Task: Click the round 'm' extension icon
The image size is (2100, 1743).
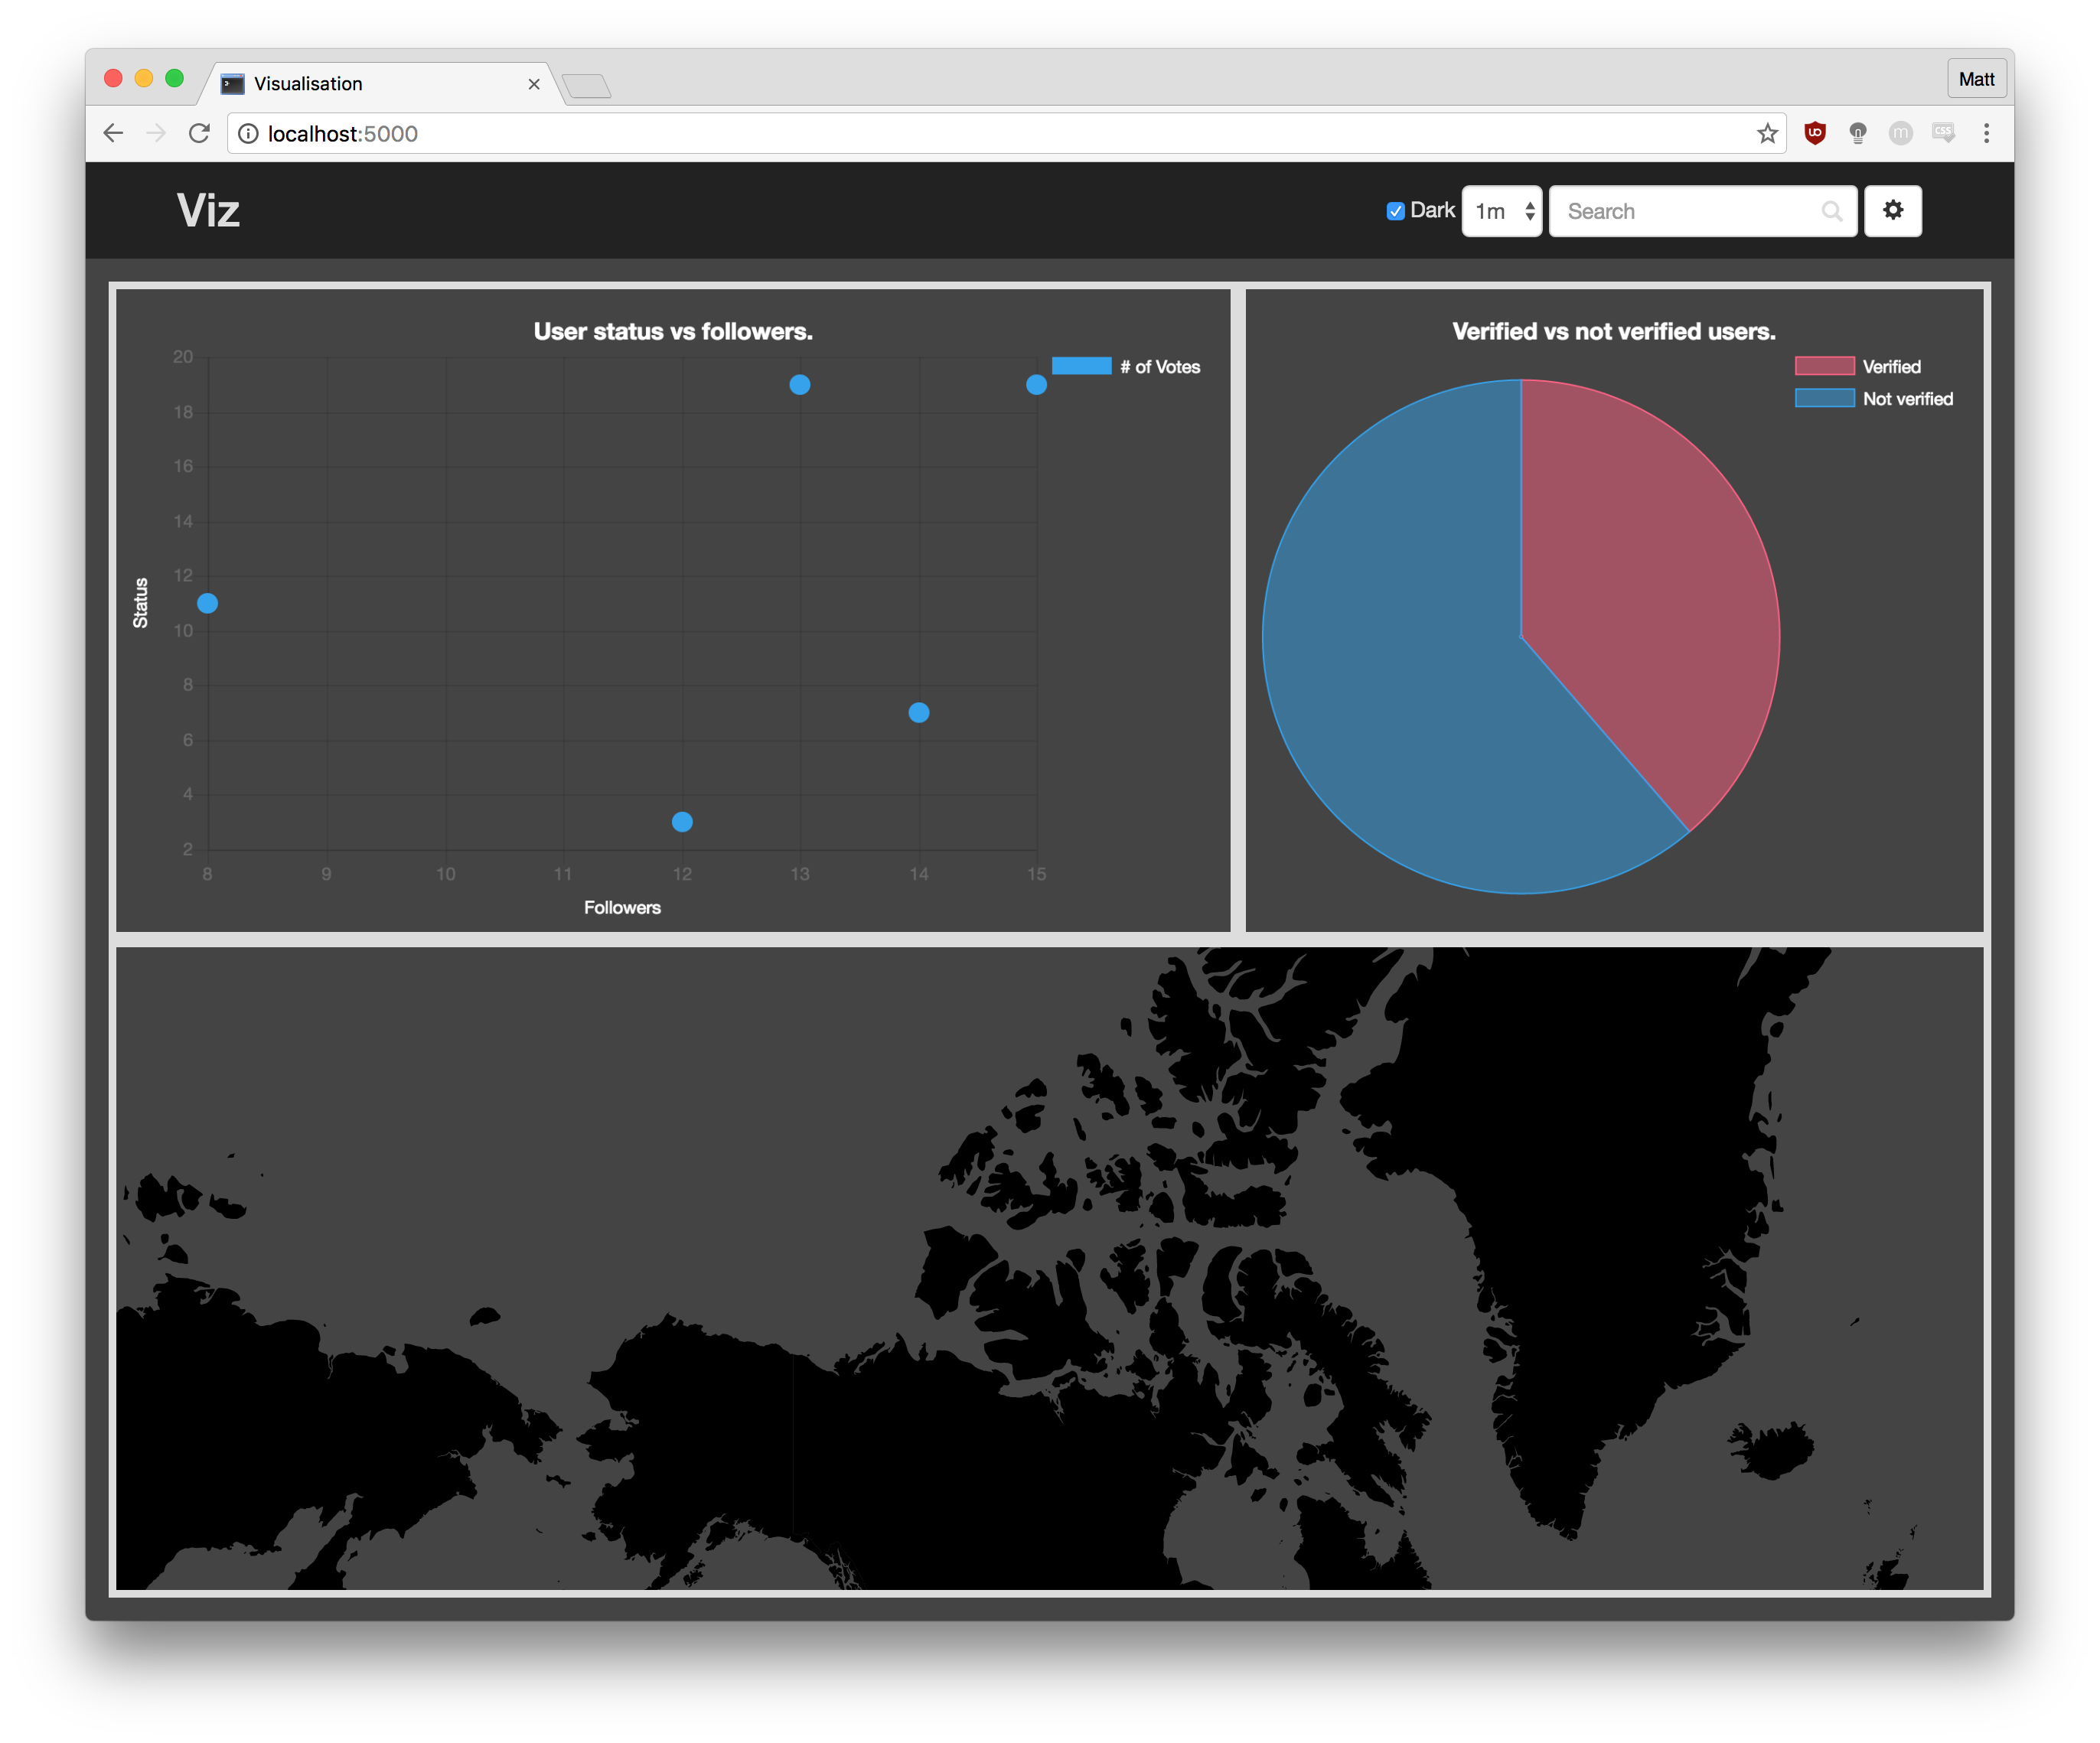Action: pos(1900,133)
